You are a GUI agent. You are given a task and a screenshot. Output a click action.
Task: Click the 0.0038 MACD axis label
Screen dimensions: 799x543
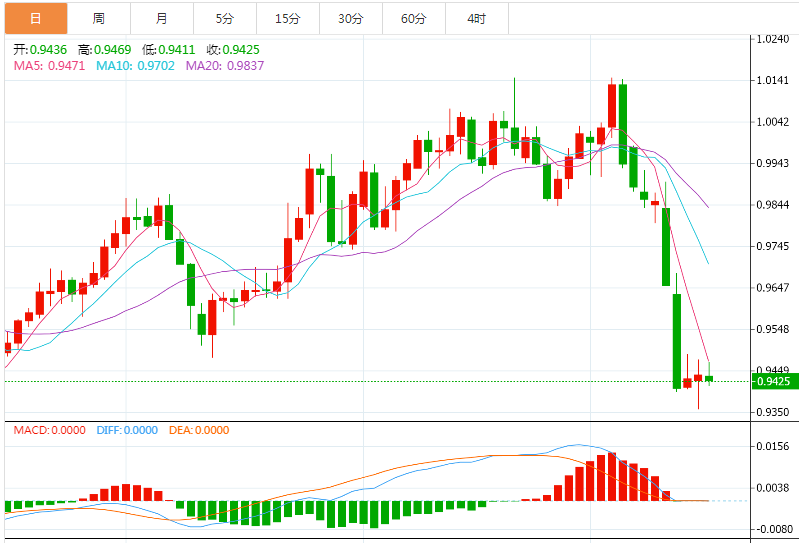(x=773, y=488)
